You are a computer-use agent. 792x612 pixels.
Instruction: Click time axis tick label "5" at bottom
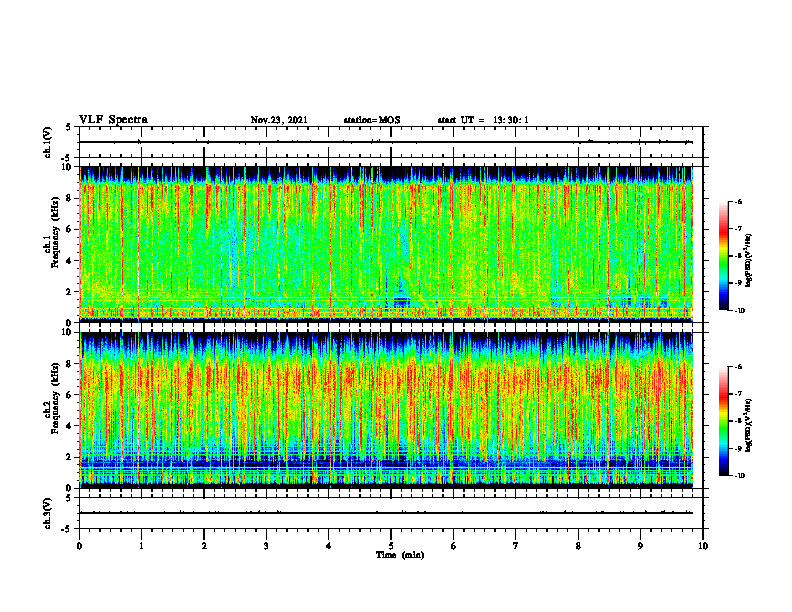391,546
